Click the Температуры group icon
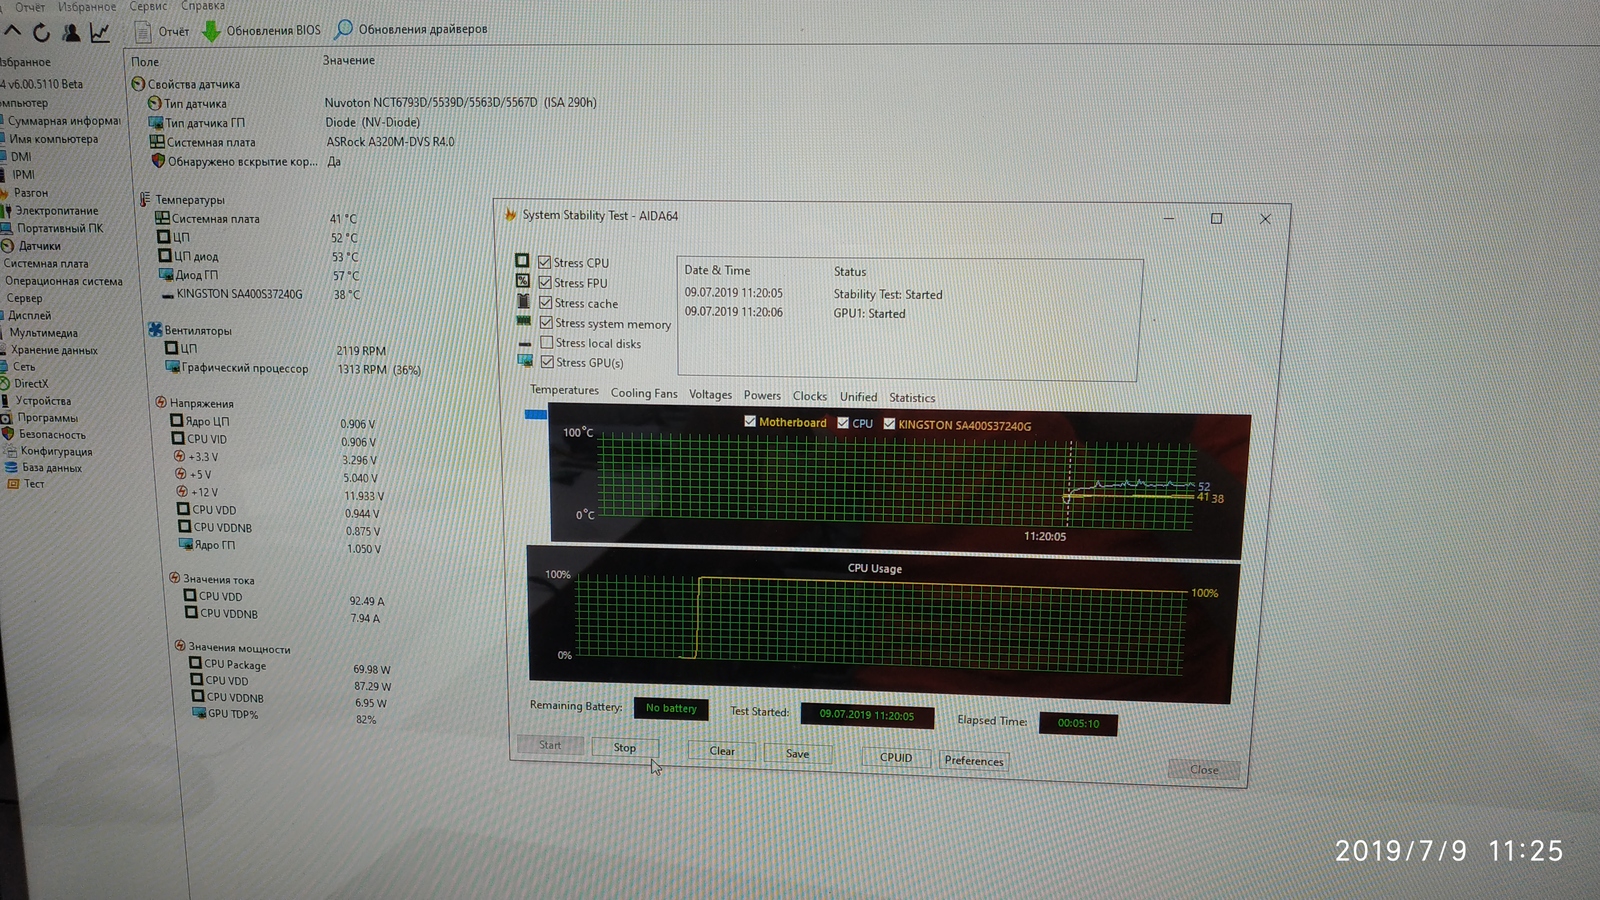 point(145,199)
